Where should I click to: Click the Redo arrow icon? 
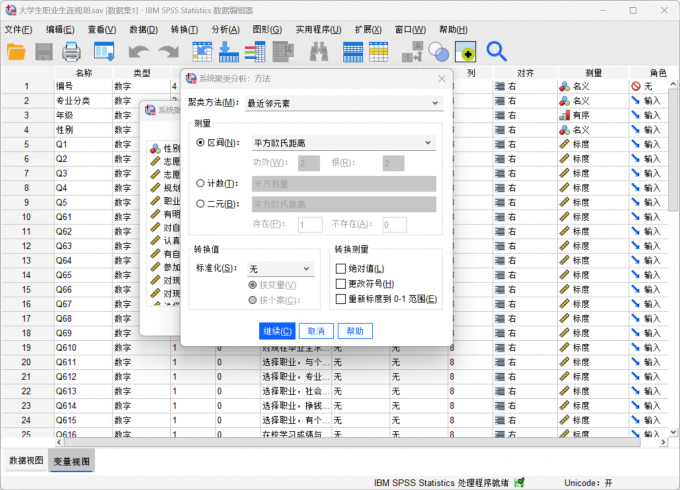pyautogui.click(x=169, y=52)
